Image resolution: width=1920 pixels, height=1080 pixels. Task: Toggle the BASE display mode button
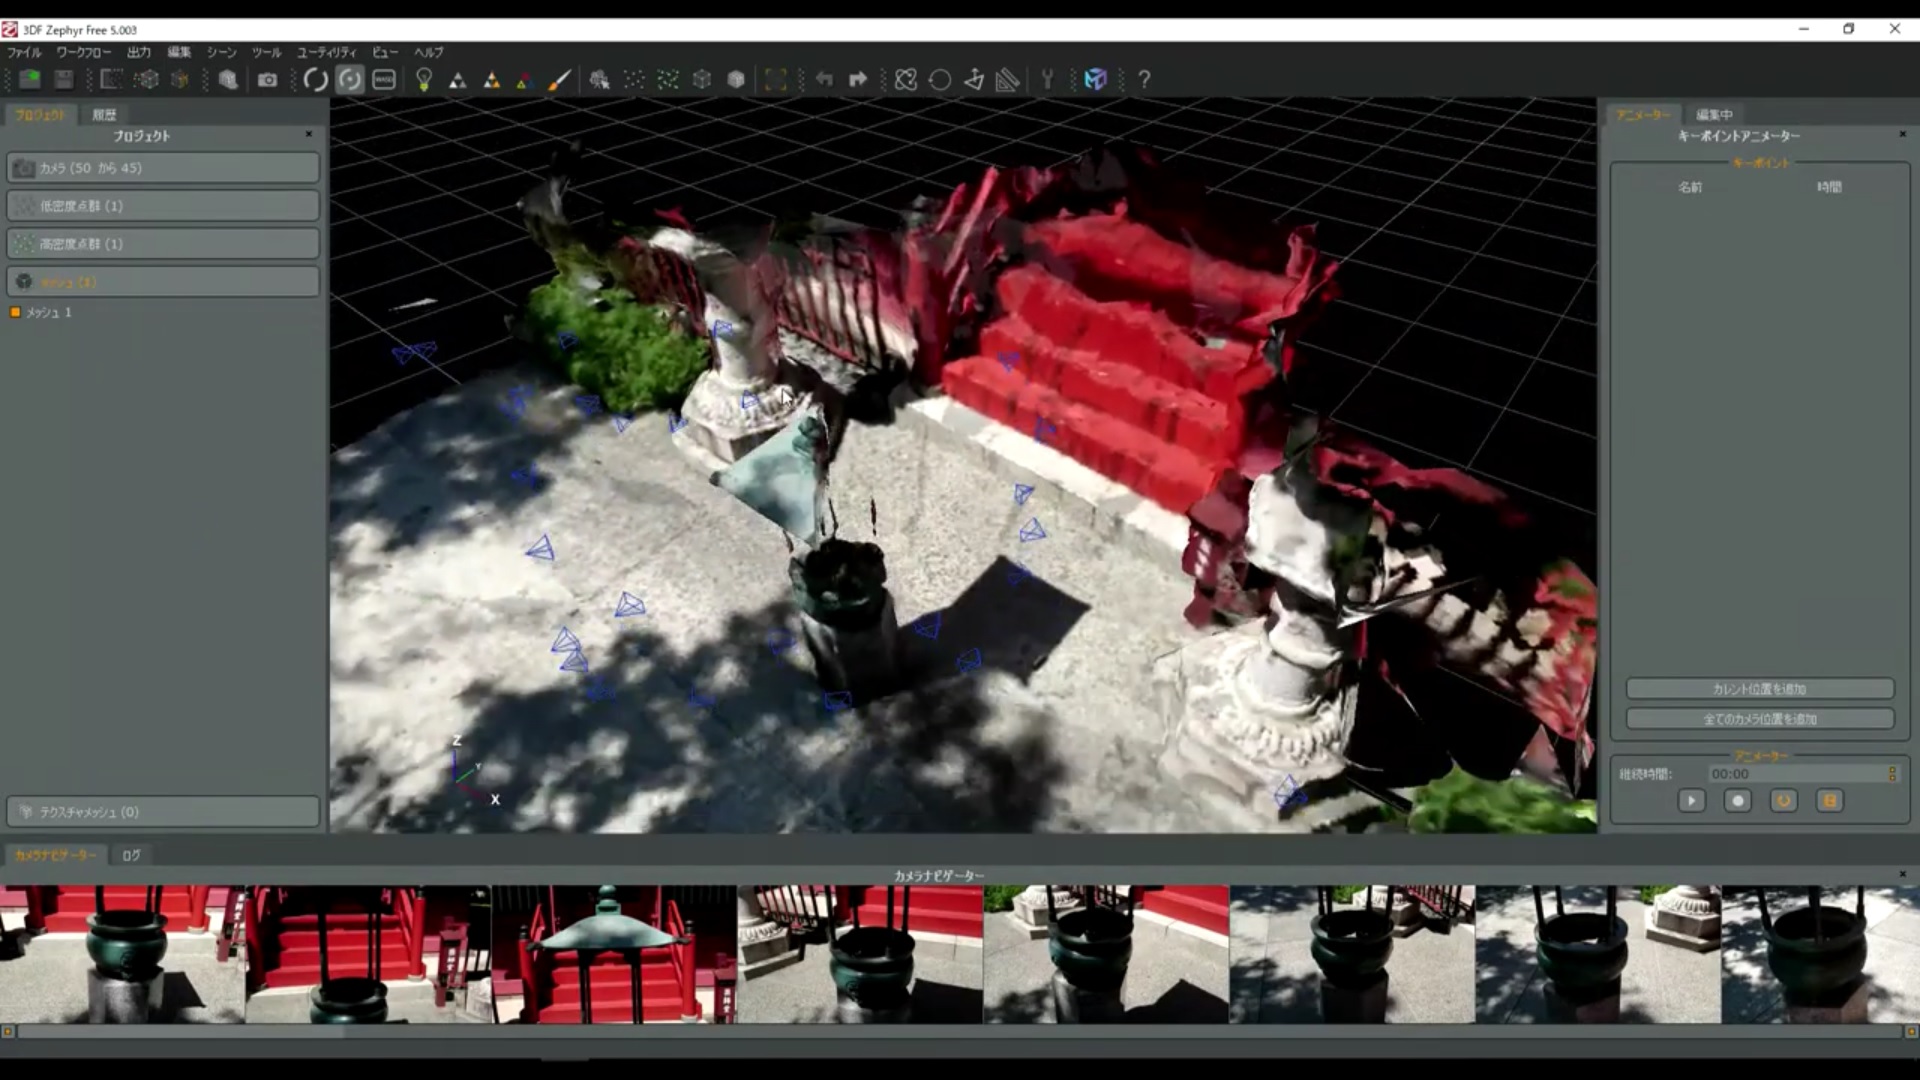383,80
